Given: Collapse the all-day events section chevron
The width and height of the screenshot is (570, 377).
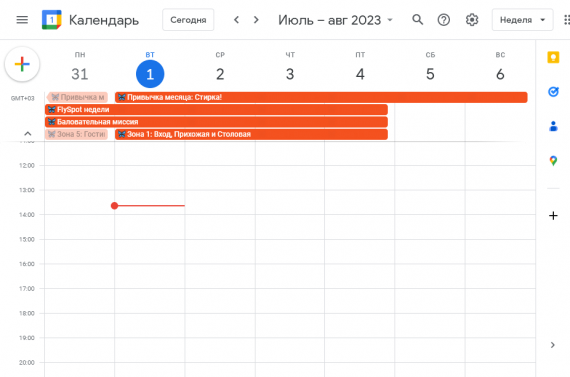Looking at the screenshot, I should [28, 134].
